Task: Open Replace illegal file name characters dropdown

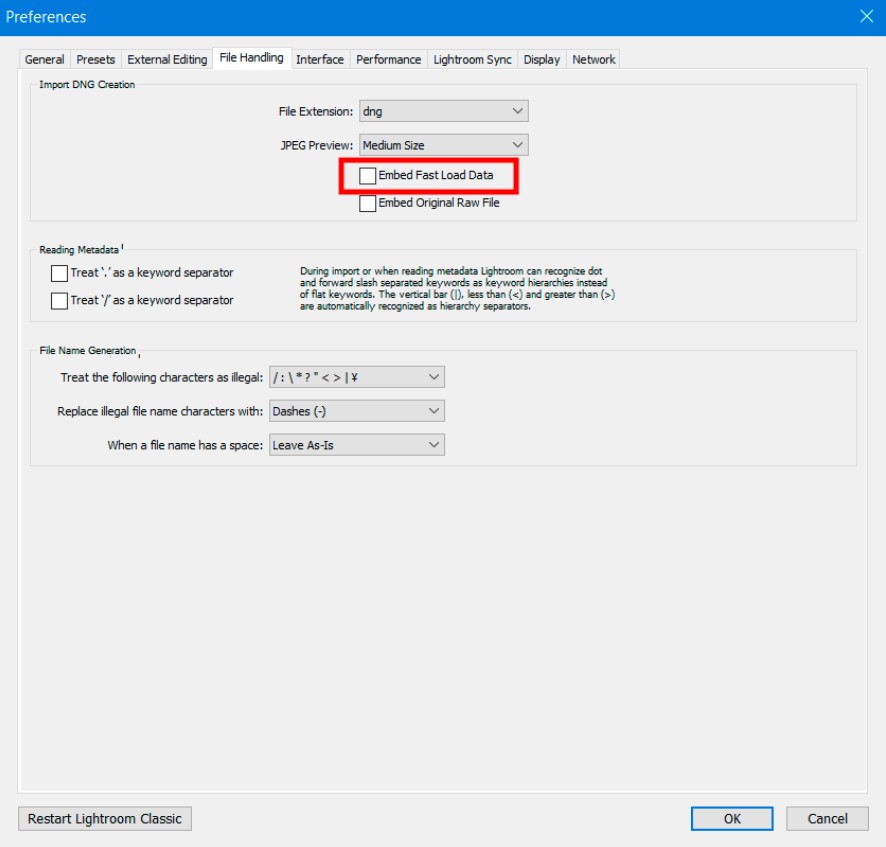Action: (x=357, y=411)
